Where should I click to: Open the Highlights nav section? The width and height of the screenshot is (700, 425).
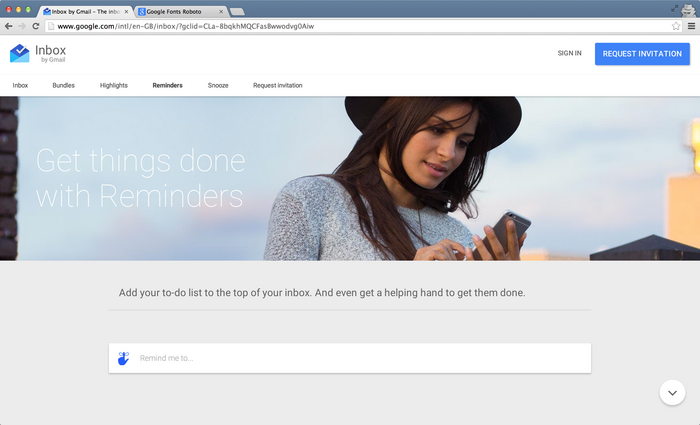(x=113, y=85)
